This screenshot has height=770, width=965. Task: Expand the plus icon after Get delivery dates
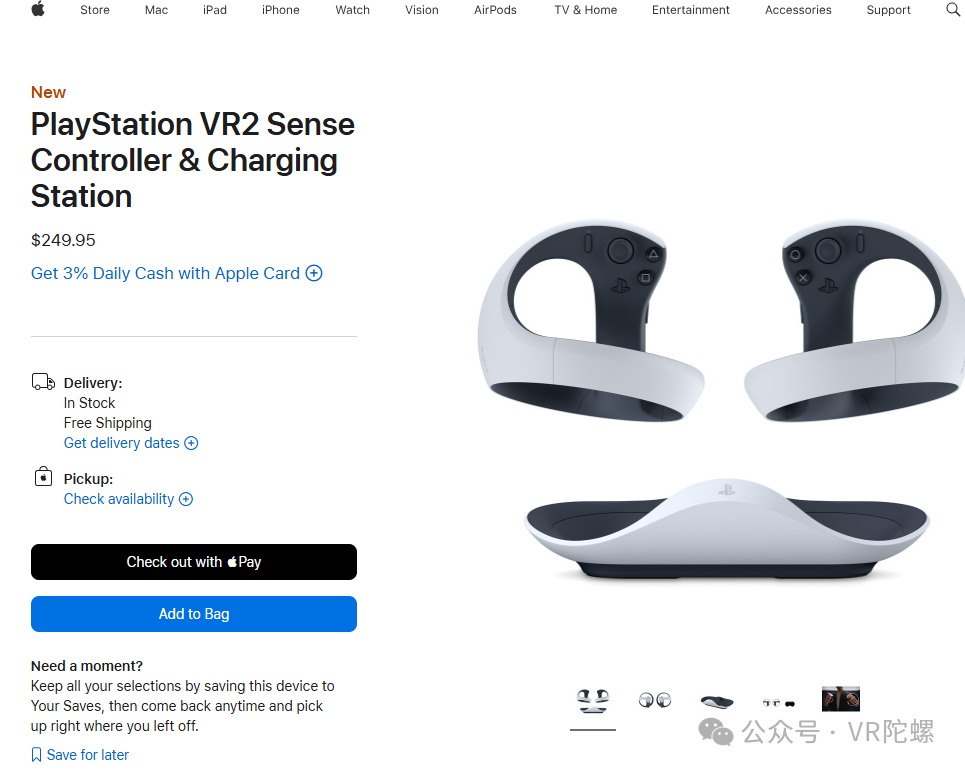[191, 443]
